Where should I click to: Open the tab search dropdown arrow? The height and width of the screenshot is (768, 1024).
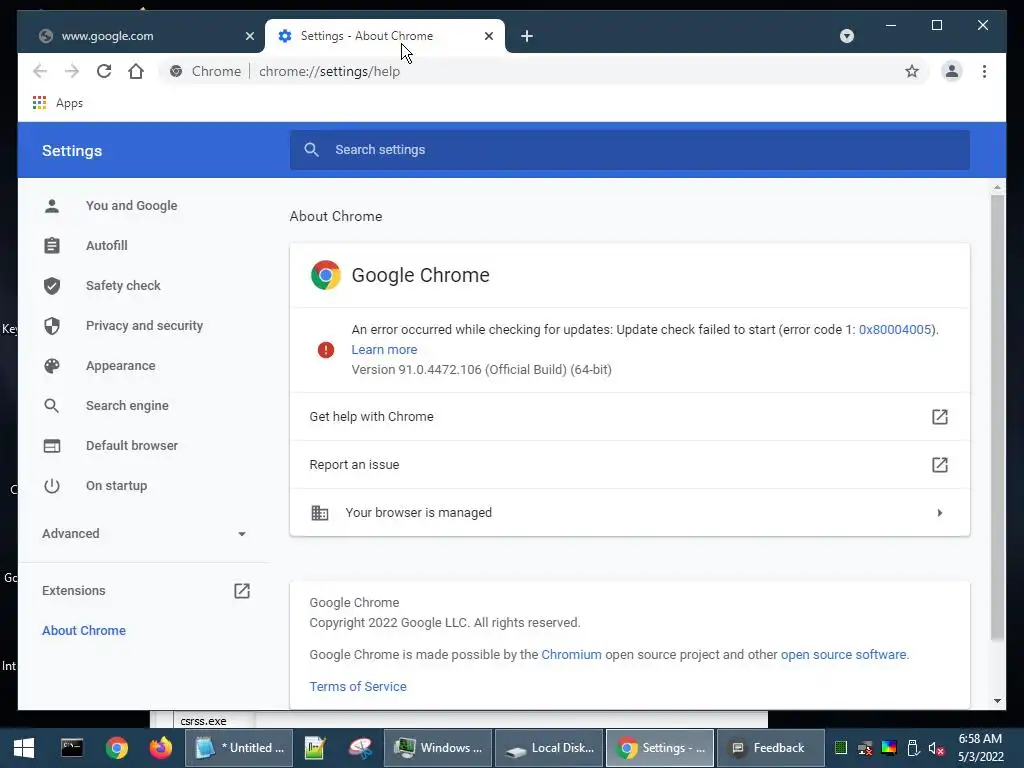point(846,36)
